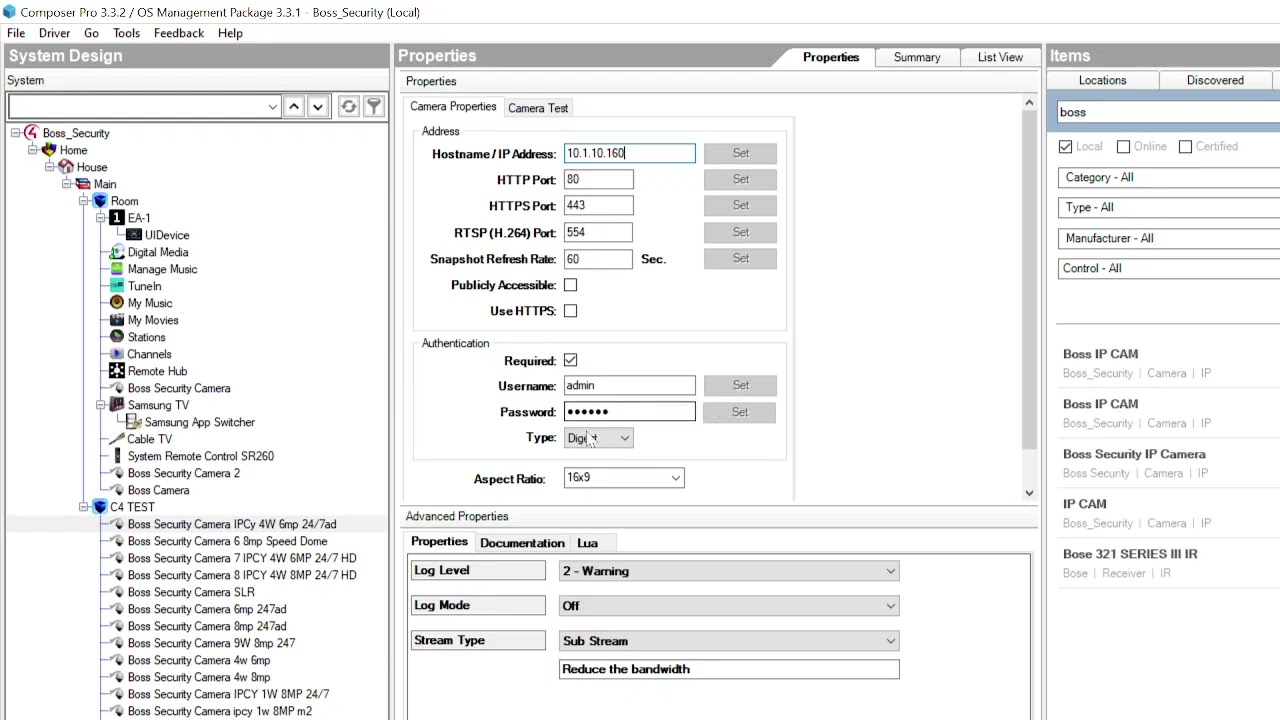This screenshot has width=1280, height=720.
Task: Switch to the Documentation tab
Action: tap(522, 543)
